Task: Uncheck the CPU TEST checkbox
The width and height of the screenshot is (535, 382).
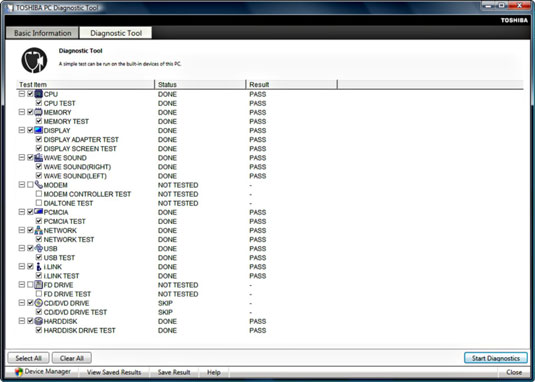Action: tap(39, 103)
